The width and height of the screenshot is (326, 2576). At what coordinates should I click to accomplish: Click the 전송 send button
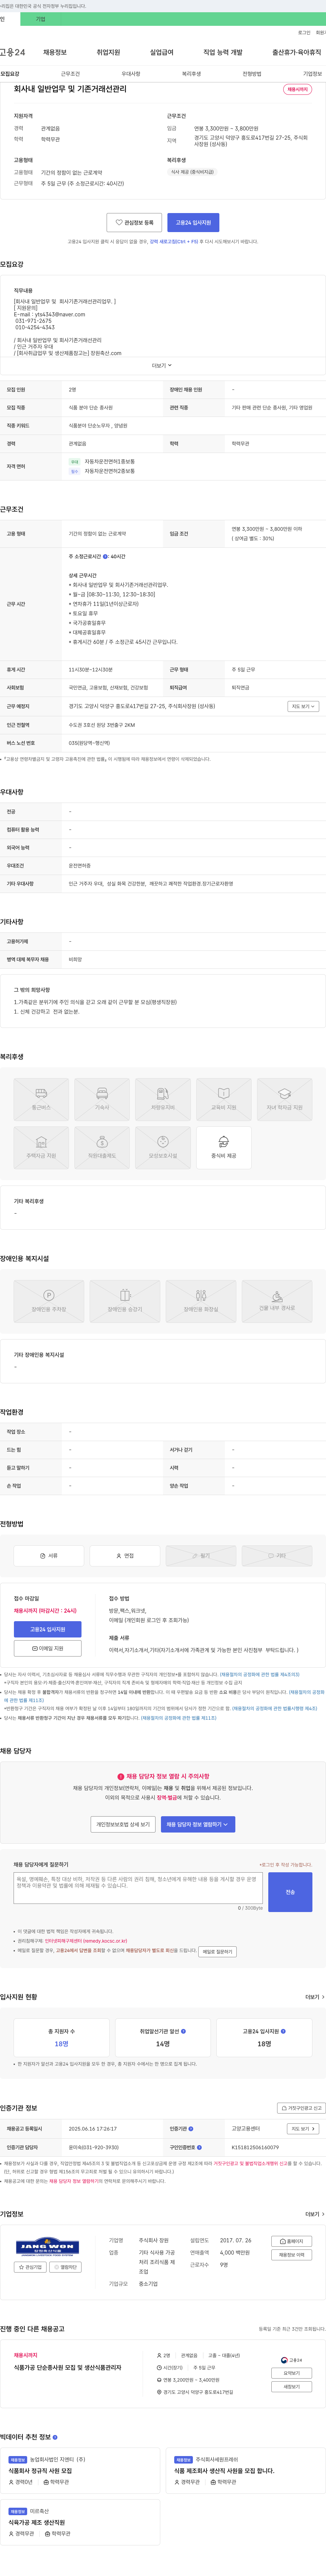290,1892
